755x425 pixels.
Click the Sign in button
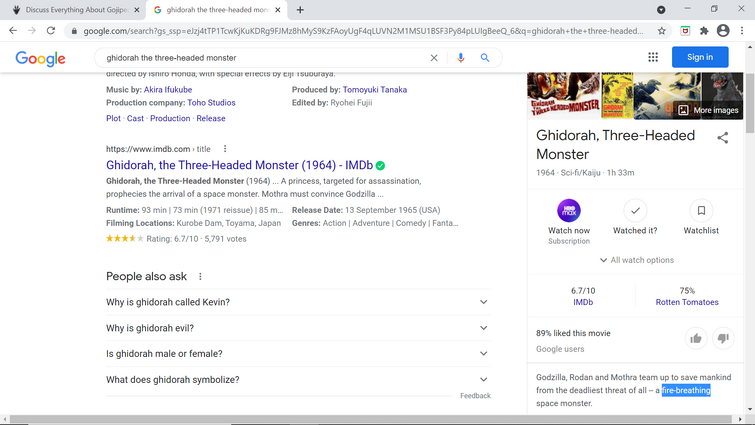pyautogui.click(x=700, y=57)
